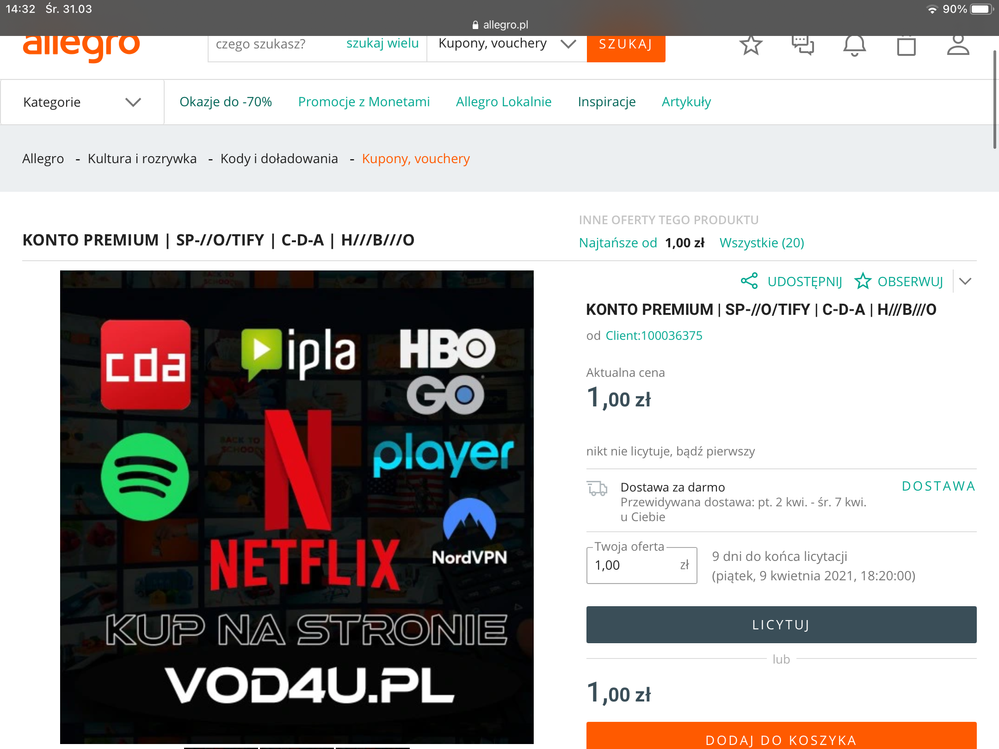
Task: Click the delivery truck icon
Action: (x=597, y=489)
